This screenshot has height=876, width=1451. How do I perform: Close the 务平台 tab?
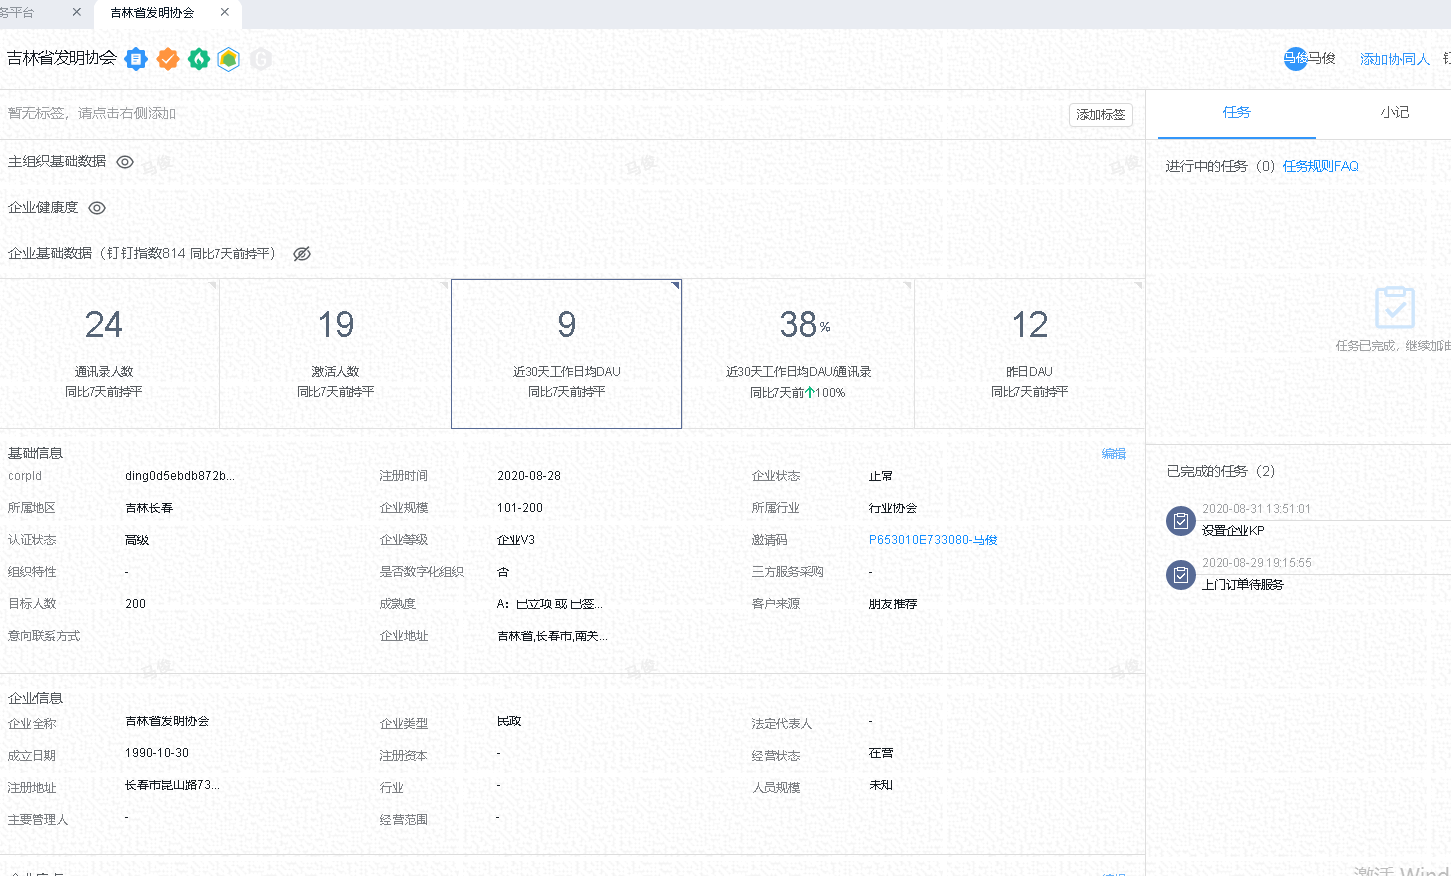tap(77, 12)
